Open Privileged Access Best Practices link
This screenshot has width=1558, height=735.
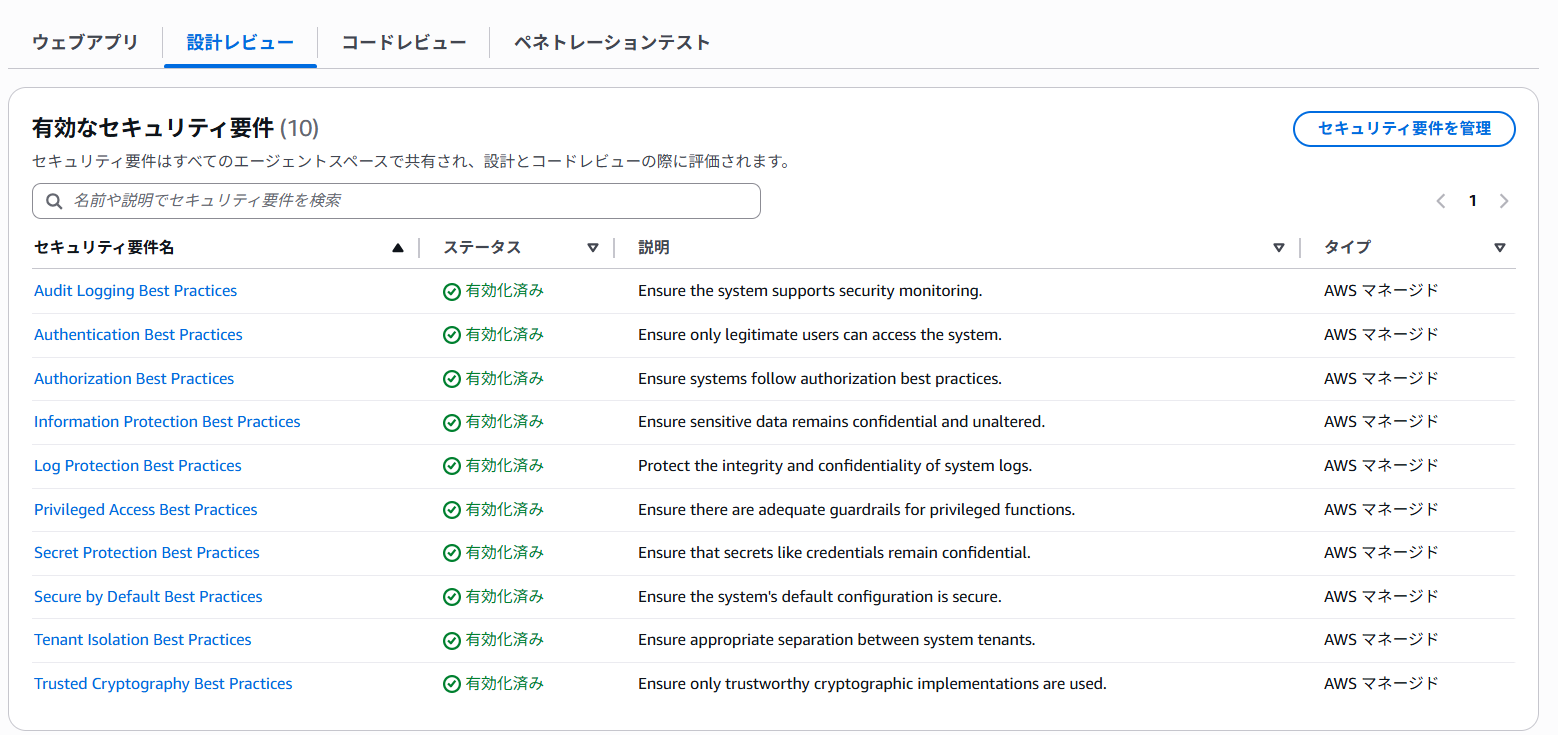tap(146, 510)
